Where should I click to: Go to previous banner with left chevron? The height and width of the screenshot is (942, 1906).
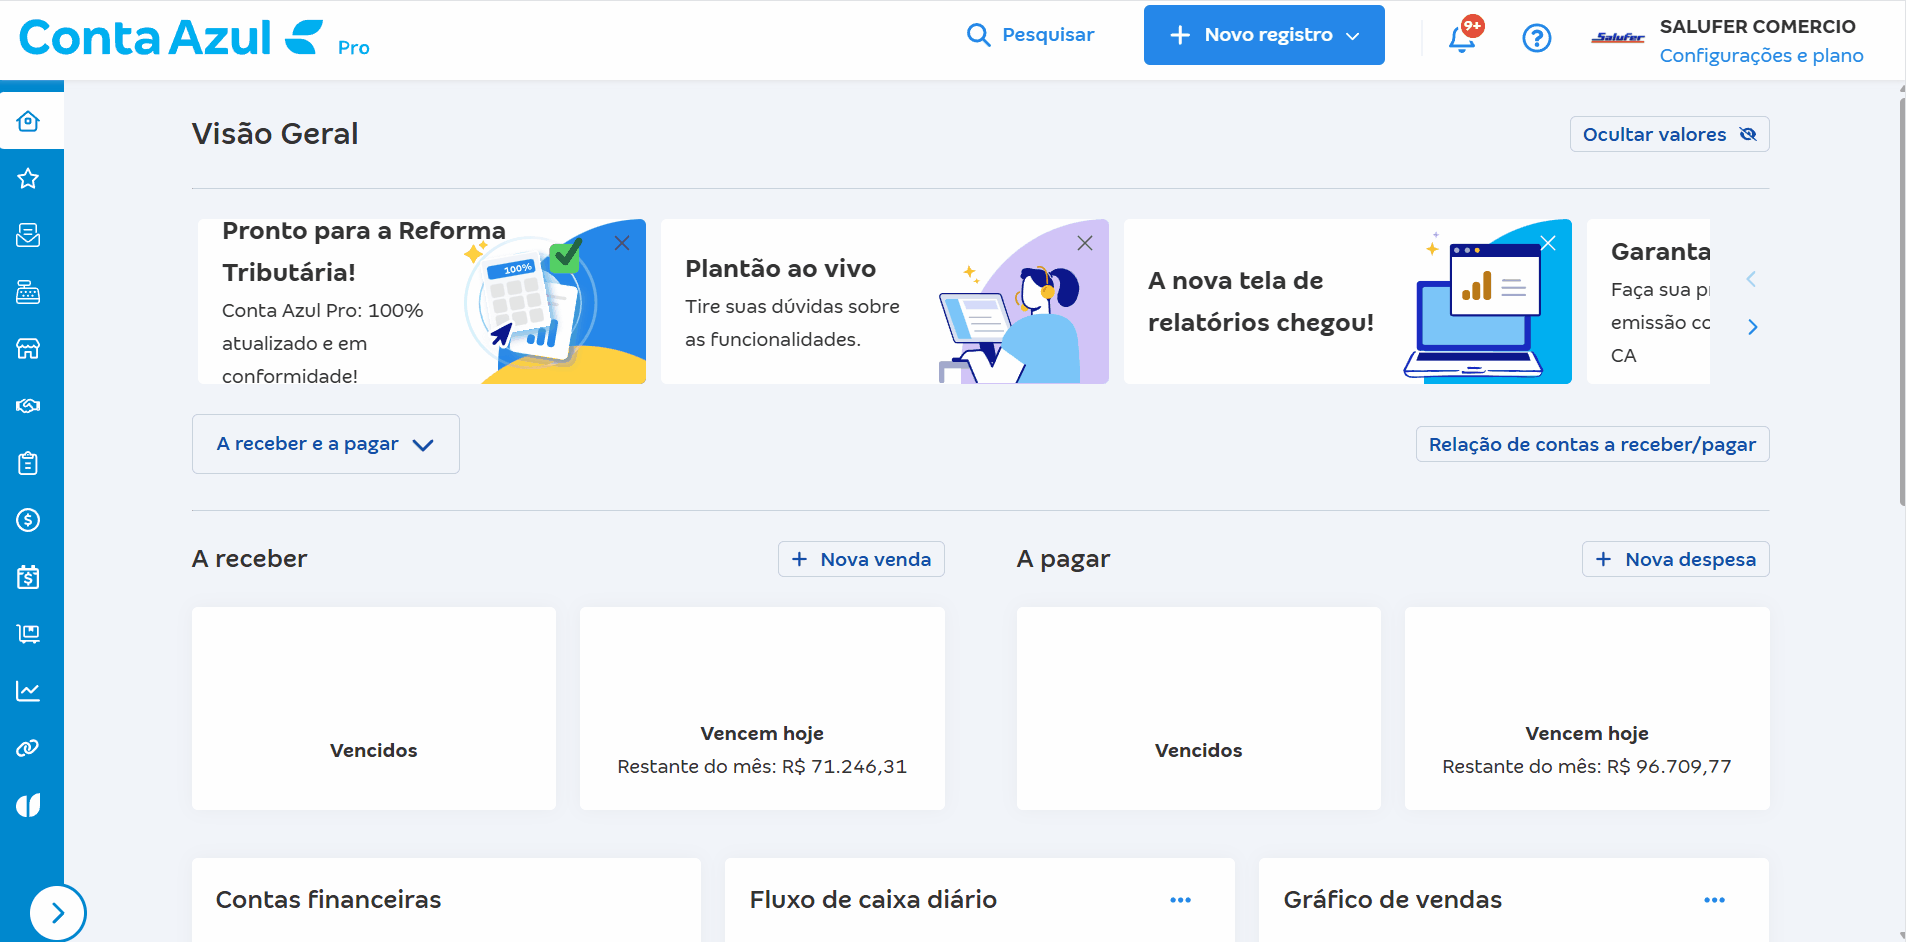1751,279
